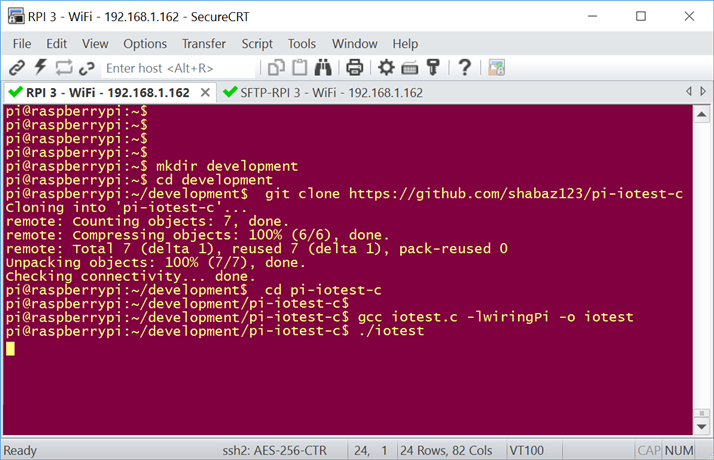Click the SecureFX launch toolbar icon
The image size is (714, 460).
496,68
